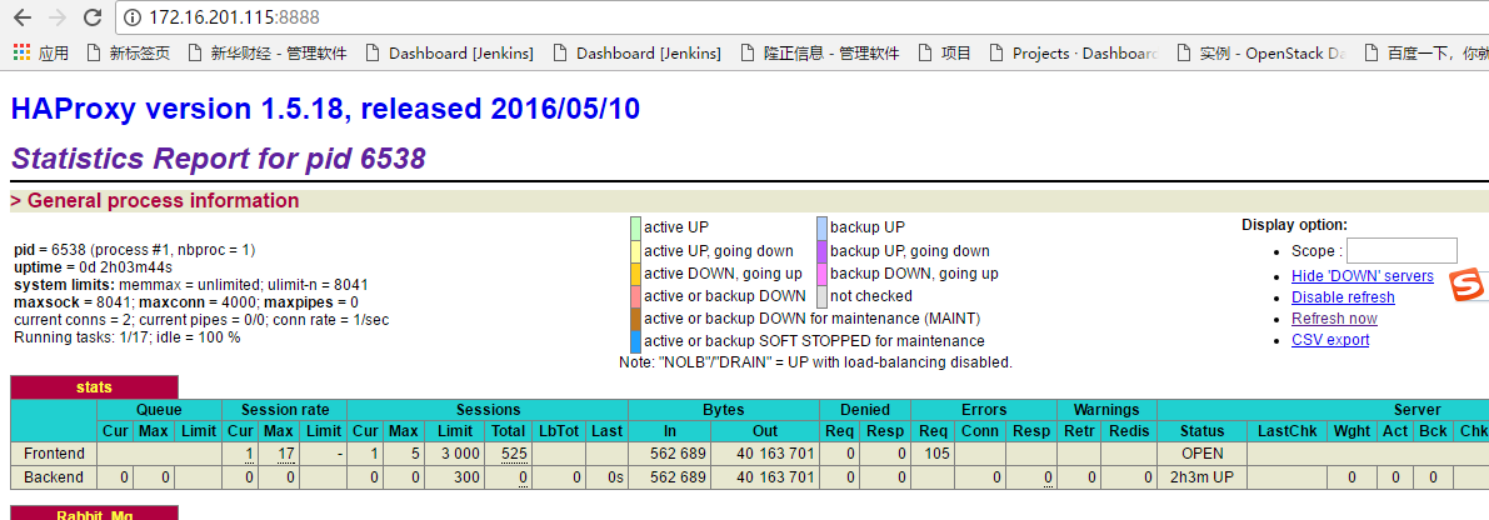The width and height of the screenshot is (1489, 520).
Task: Click the Frontend status OPEN cell
Action: pos(1202,453)
